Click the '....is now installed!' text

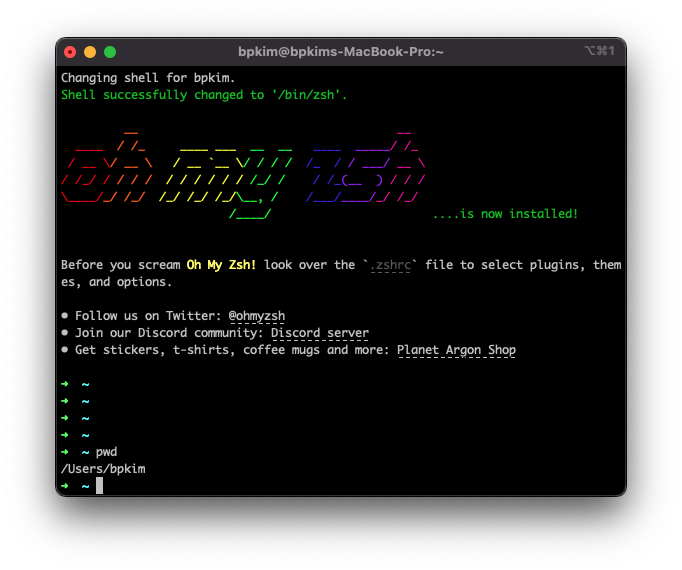tap(505, 214)
